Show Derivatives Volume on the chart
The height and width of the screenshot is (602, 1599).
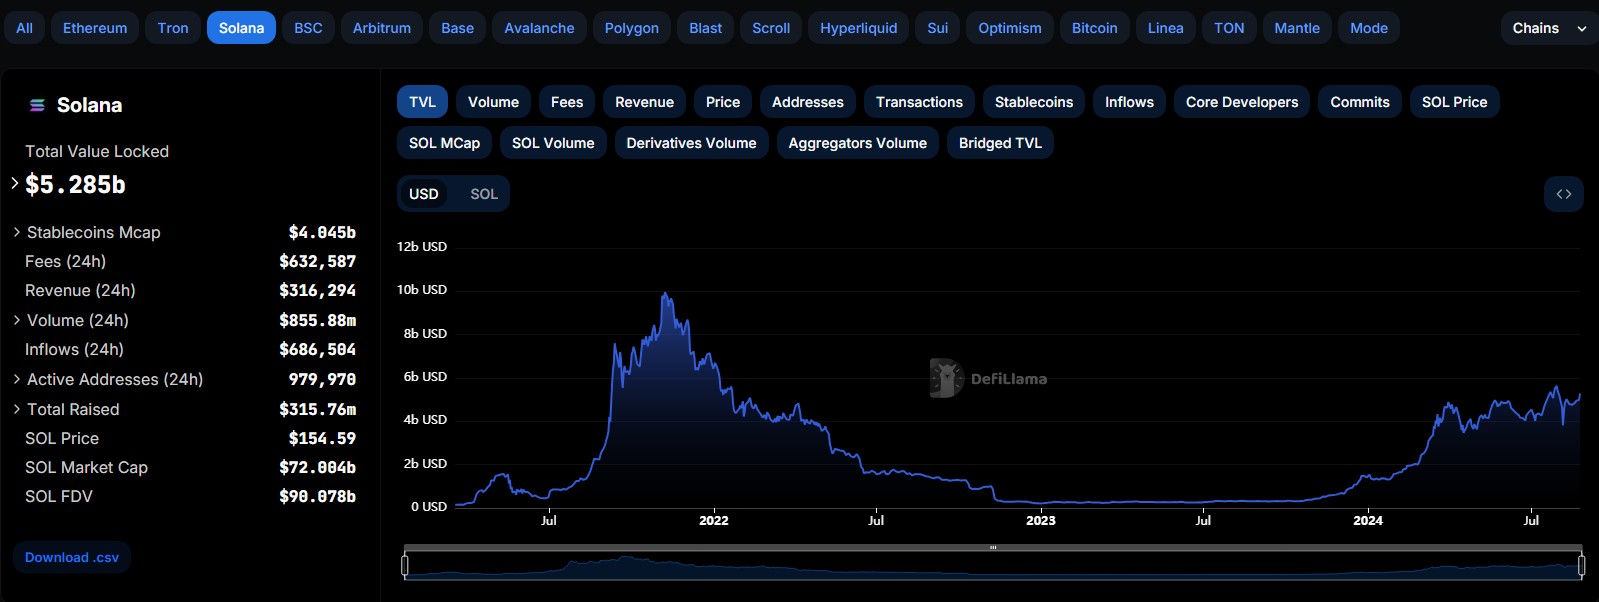(692, 143)
